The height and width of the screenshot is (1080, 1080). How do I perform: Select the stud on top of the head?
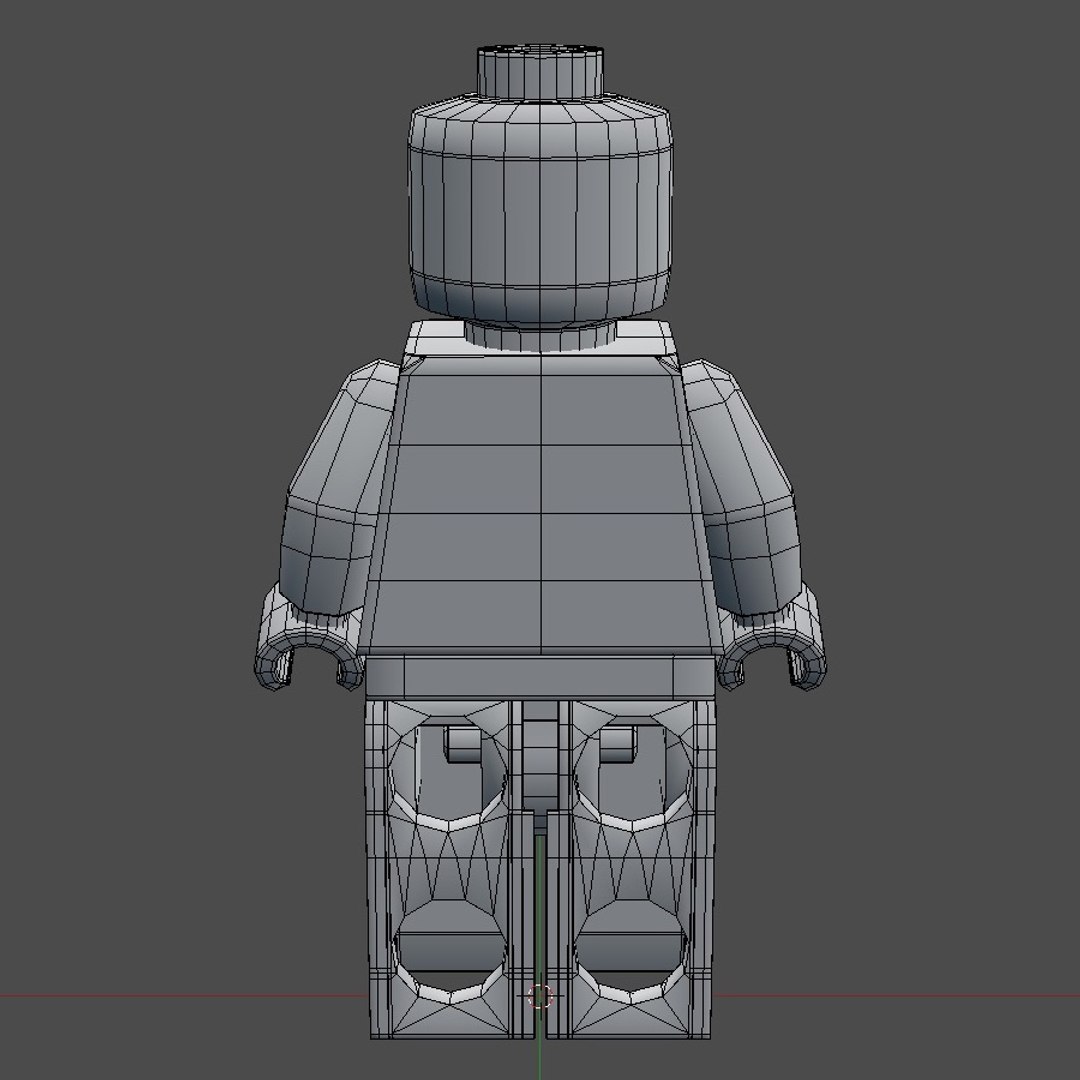coord(541,72)
